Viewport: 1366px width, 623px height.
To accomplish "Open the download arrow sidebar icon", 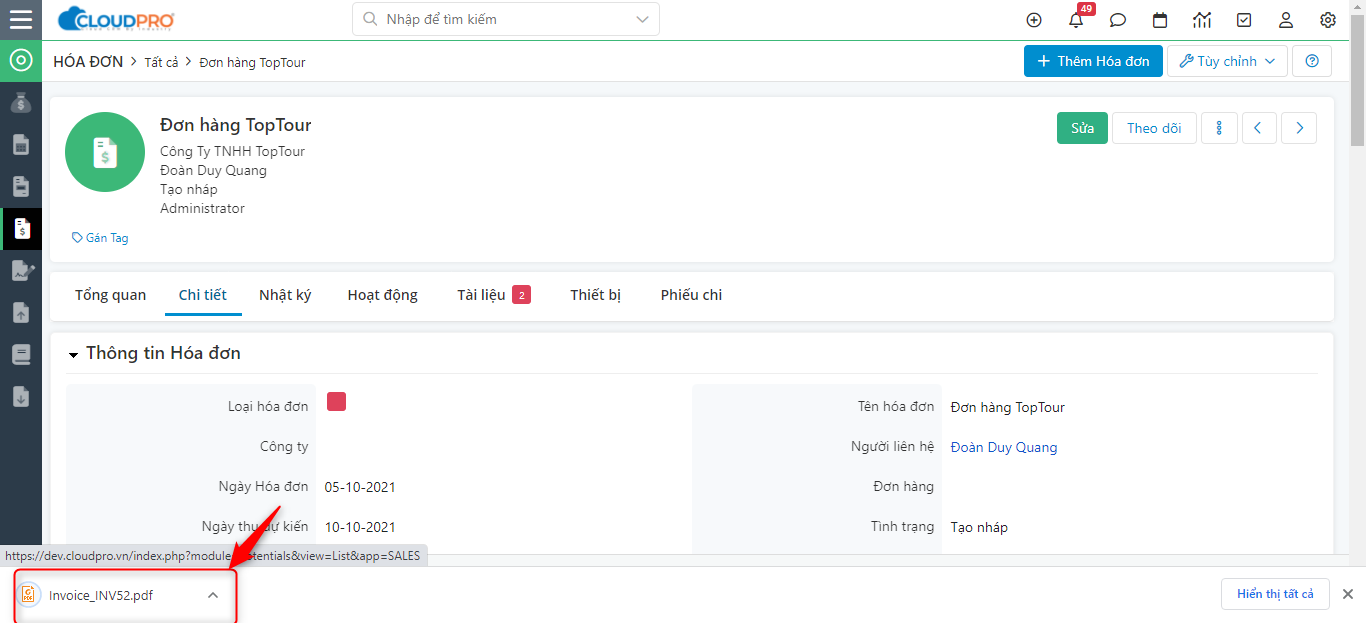I will tap(21, 397).
